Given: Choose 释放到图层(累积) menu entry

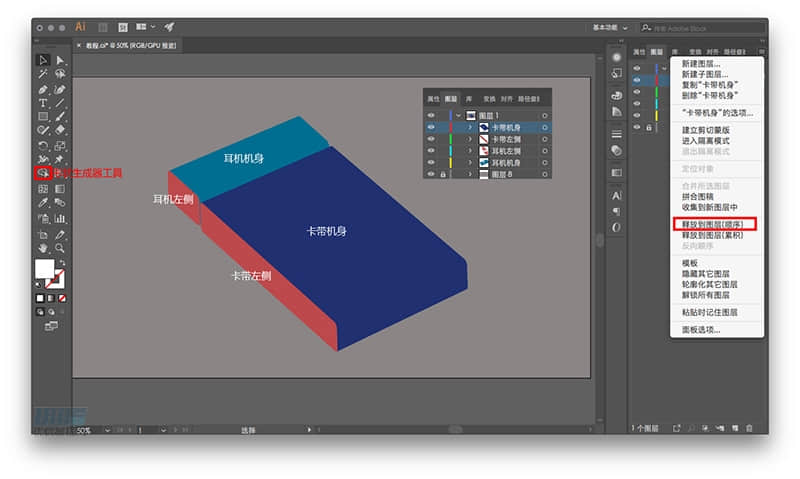Looking at the screenshot, I should (712, 235).
